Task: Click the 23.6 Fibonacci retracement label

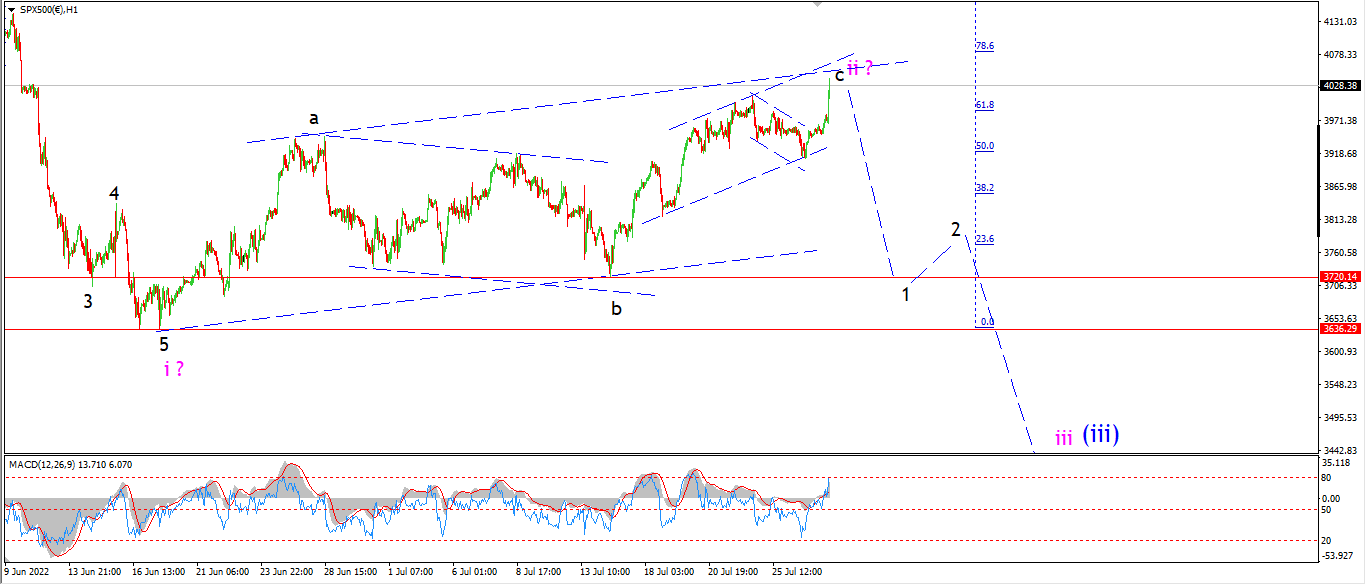Action: pos(985,239)
